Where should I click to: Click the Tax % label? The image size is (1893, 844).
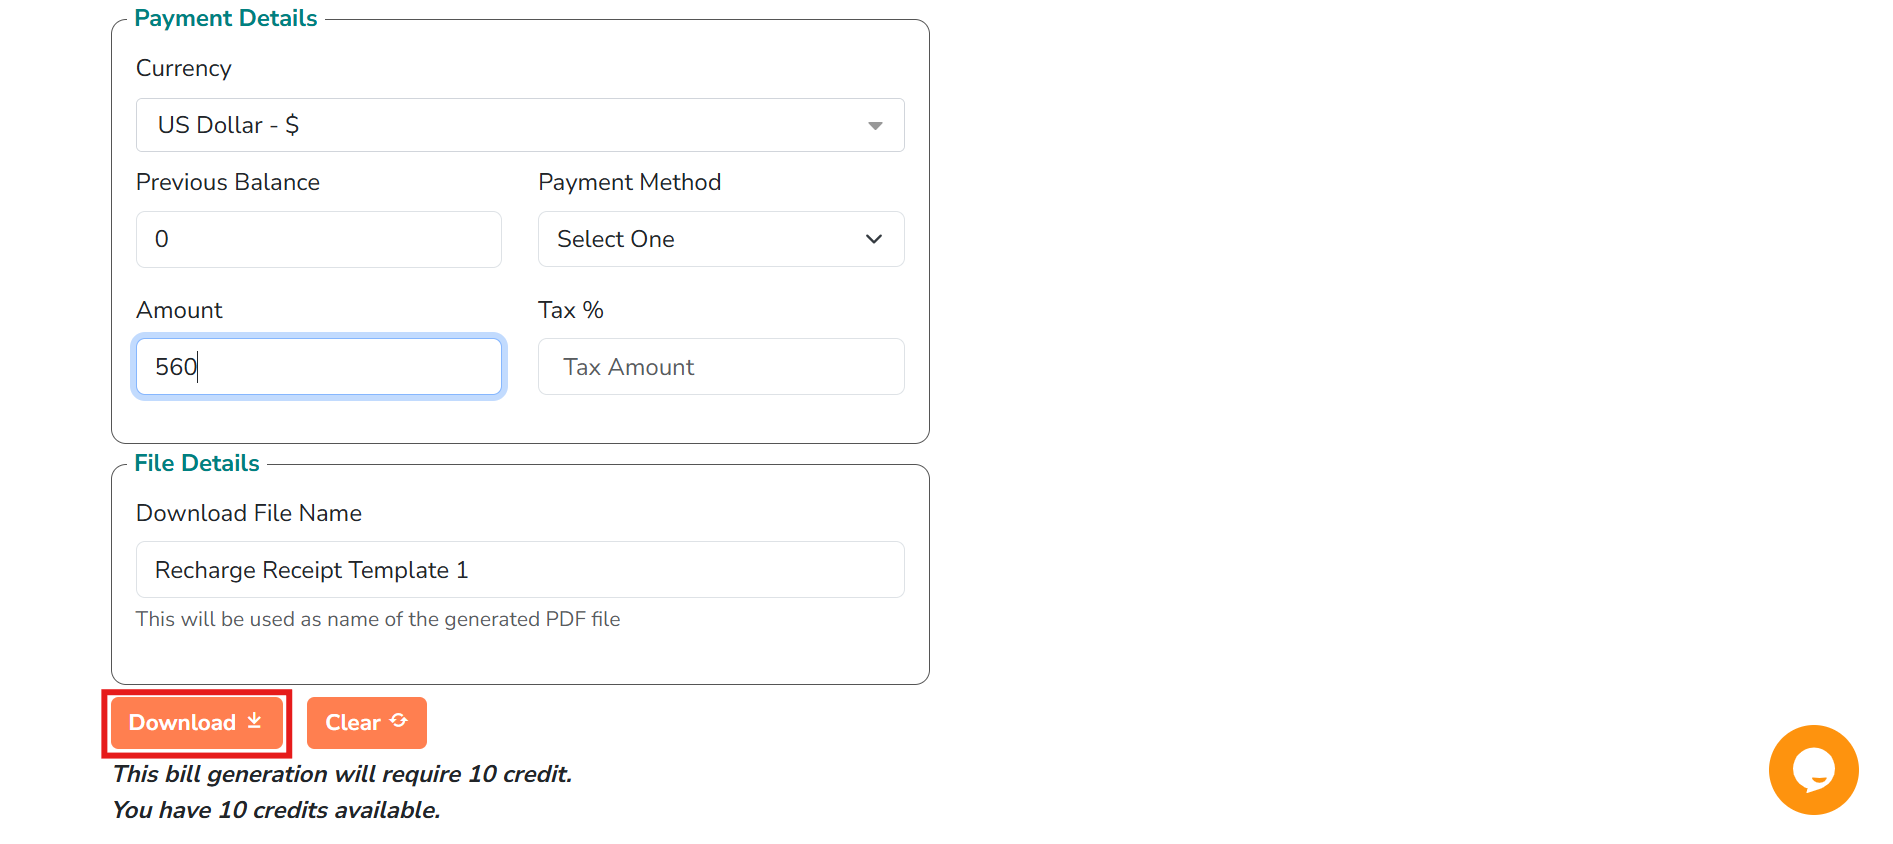coord(570,310)
